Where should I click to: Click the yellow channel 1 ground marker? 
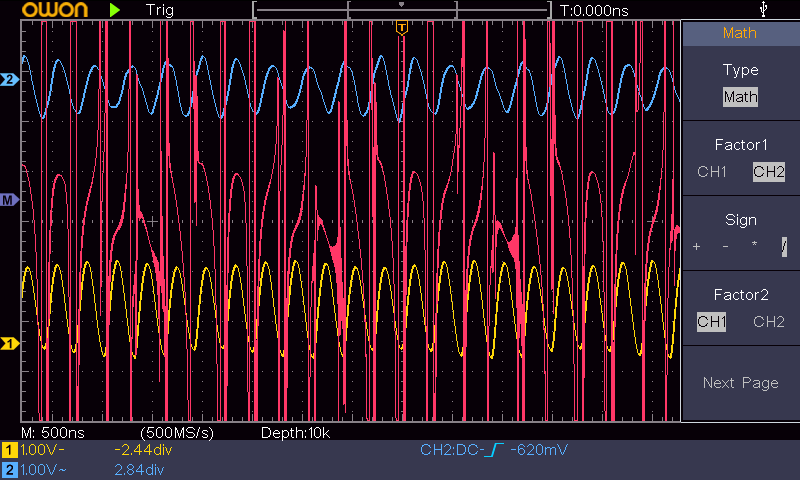[x=10, y=344]
